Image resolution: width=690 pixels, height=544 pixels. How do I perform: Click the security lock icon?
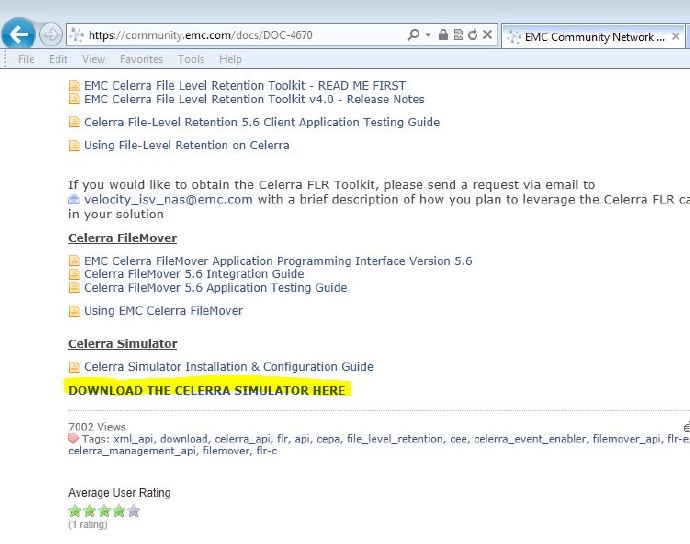click(443, 34)
